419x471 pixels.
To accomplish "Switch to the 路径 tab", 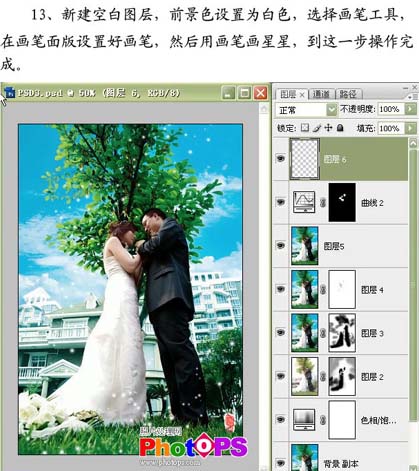I will [x=348, y=94].
